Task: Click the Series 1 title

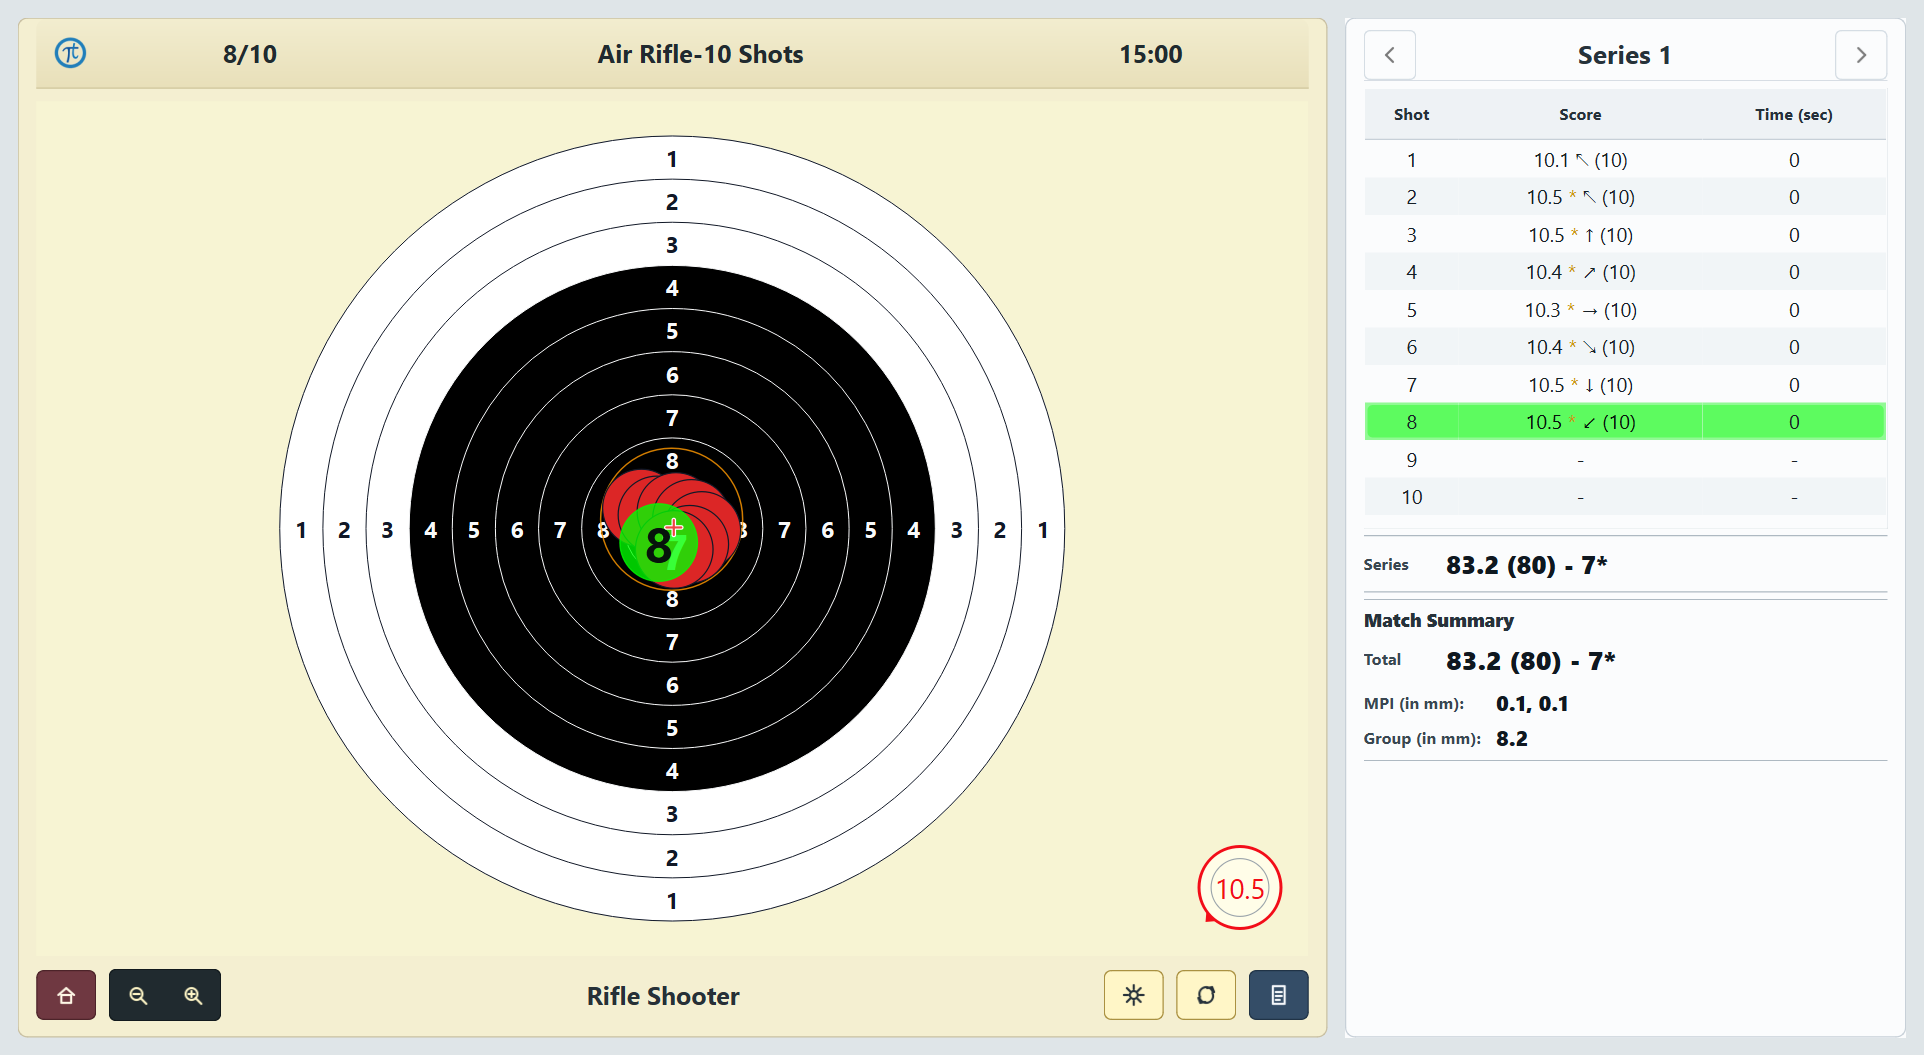Action: click(1624, 55)
